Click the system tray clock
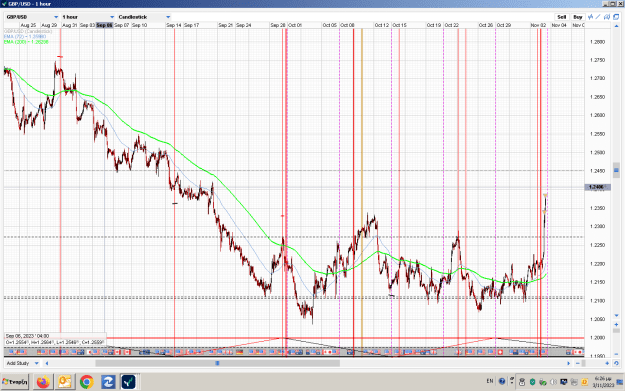The height and width of the screenshot is (391, 625). pos(603,381)
